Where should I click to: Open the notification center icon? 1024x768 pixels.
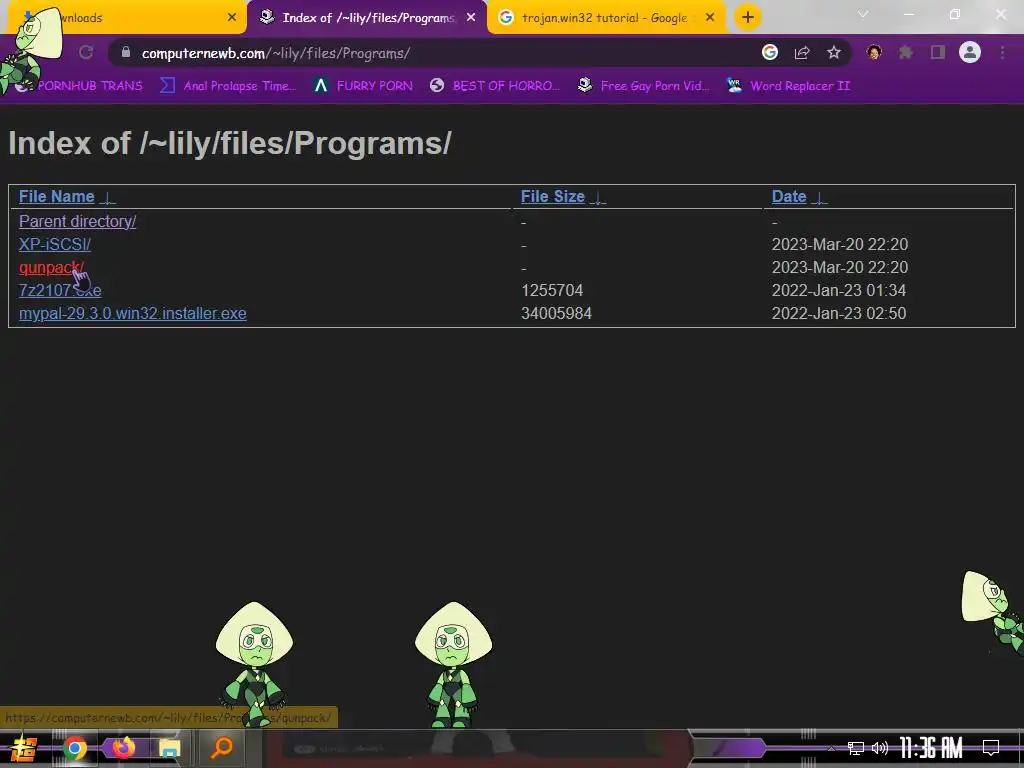pos(991,748)
